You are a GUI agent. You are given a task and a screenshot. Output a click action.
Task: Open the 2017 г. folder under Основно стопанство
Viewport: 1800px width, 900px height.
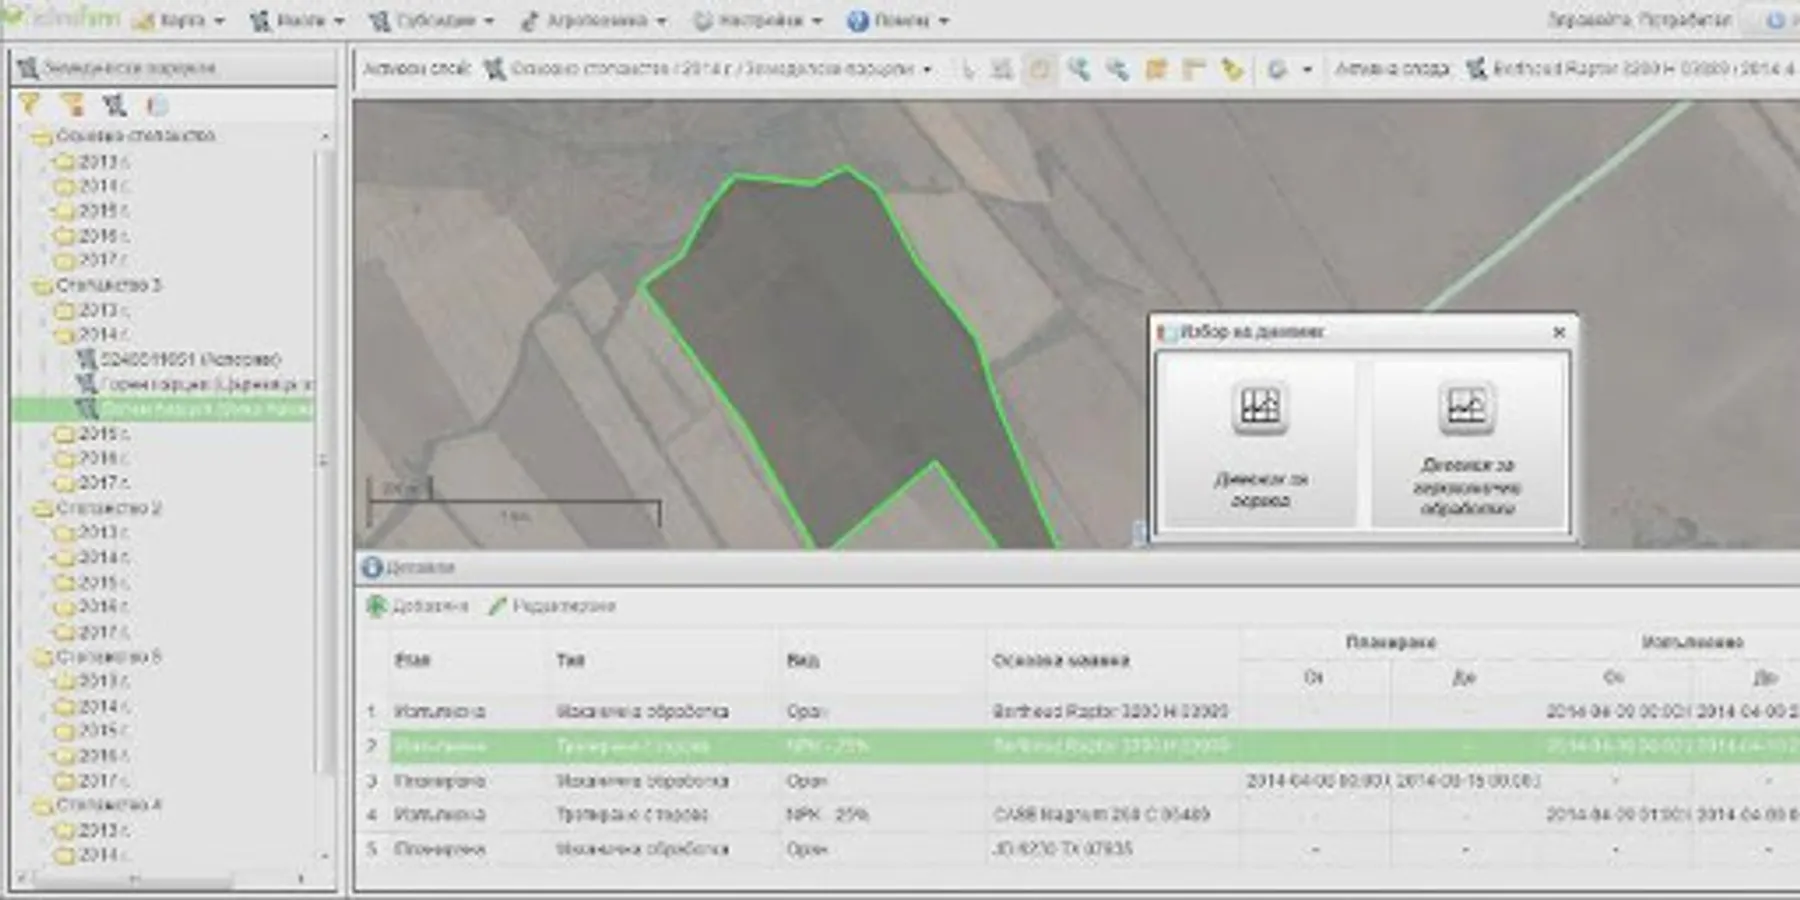click(x=93, y=260)
